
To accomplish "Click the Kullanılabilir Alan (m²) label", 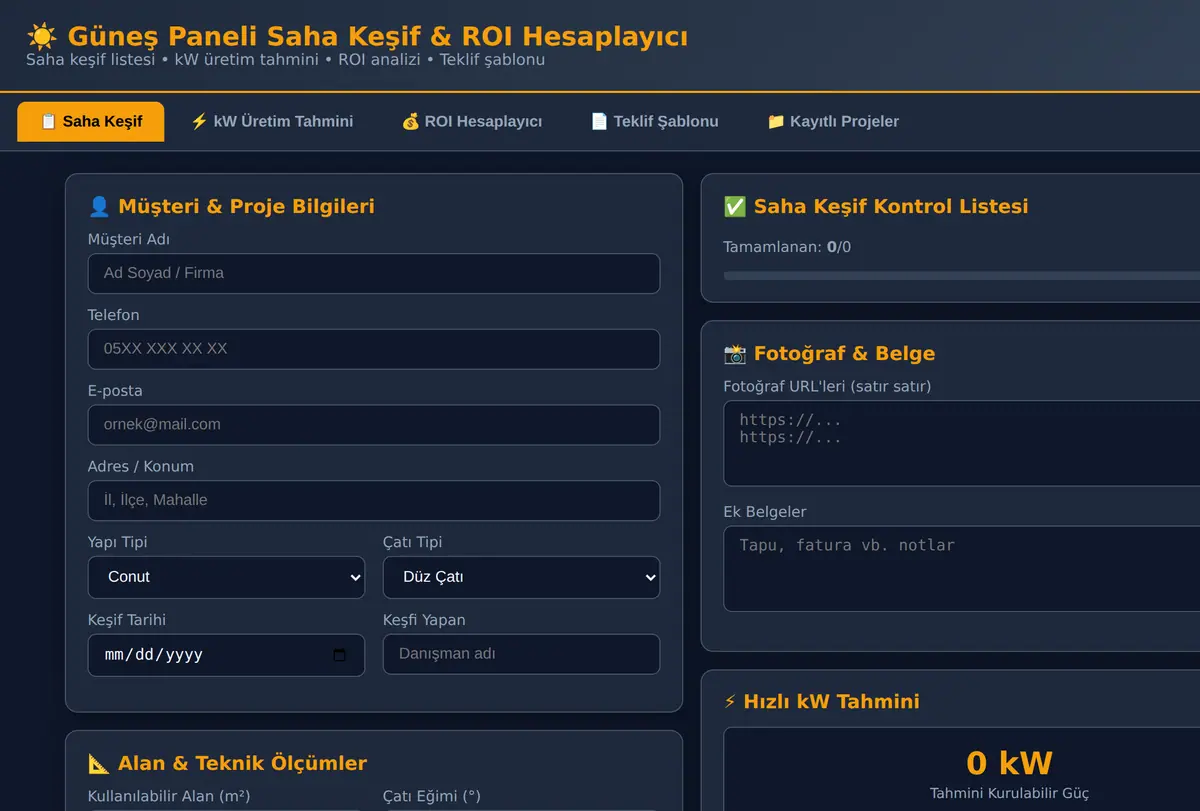I will point(169,796).
